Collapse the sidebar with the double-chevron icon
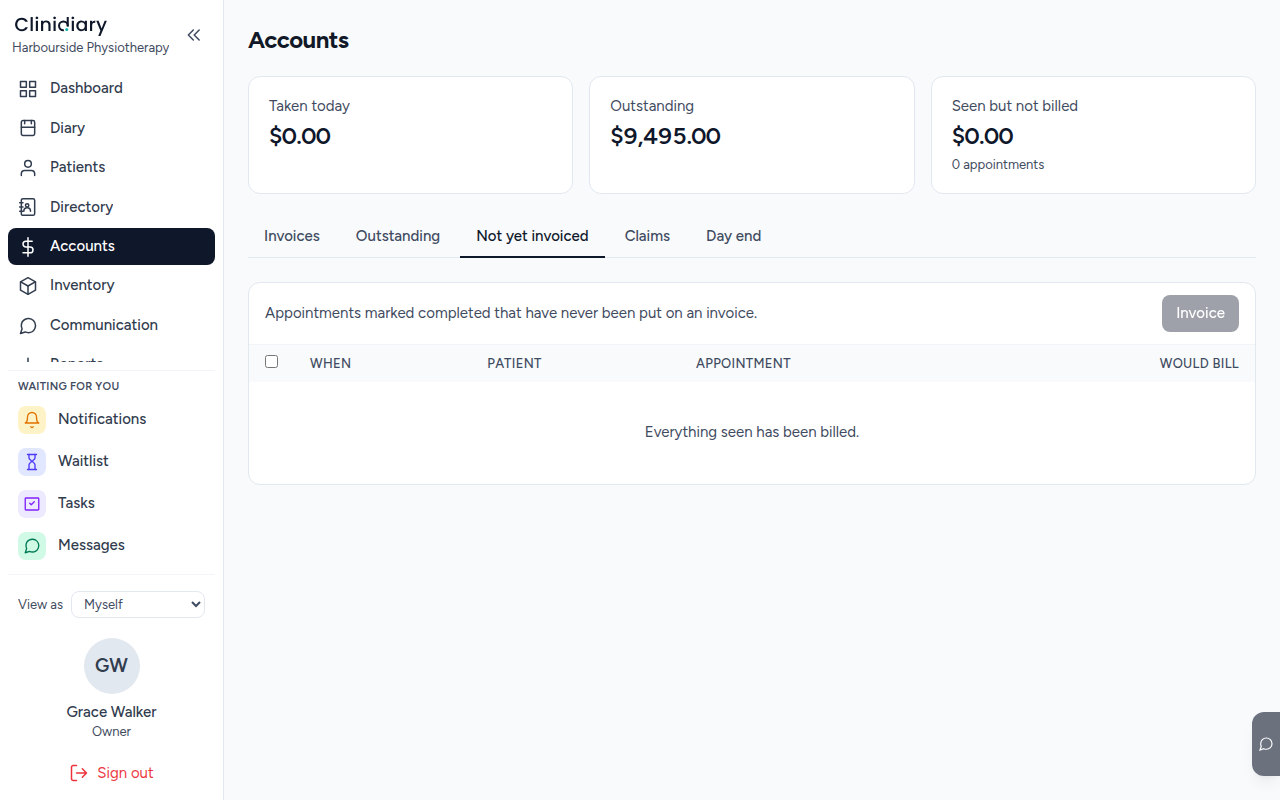This screenshot has height=800, width=1280. click(x=194, y=35)
